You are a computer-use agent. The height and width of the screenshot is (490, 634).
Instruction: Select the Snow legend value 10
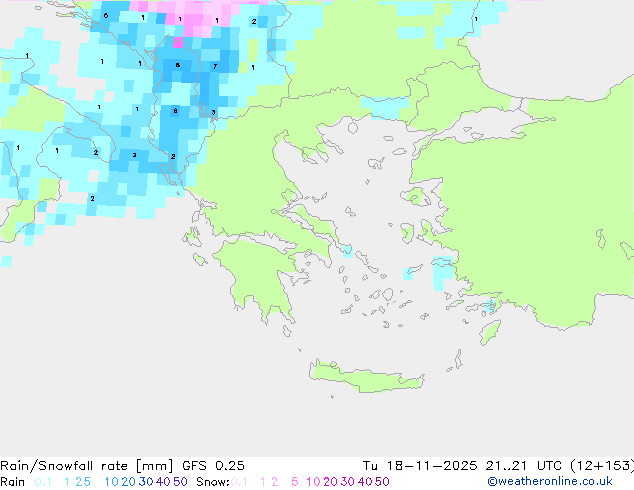313,482
